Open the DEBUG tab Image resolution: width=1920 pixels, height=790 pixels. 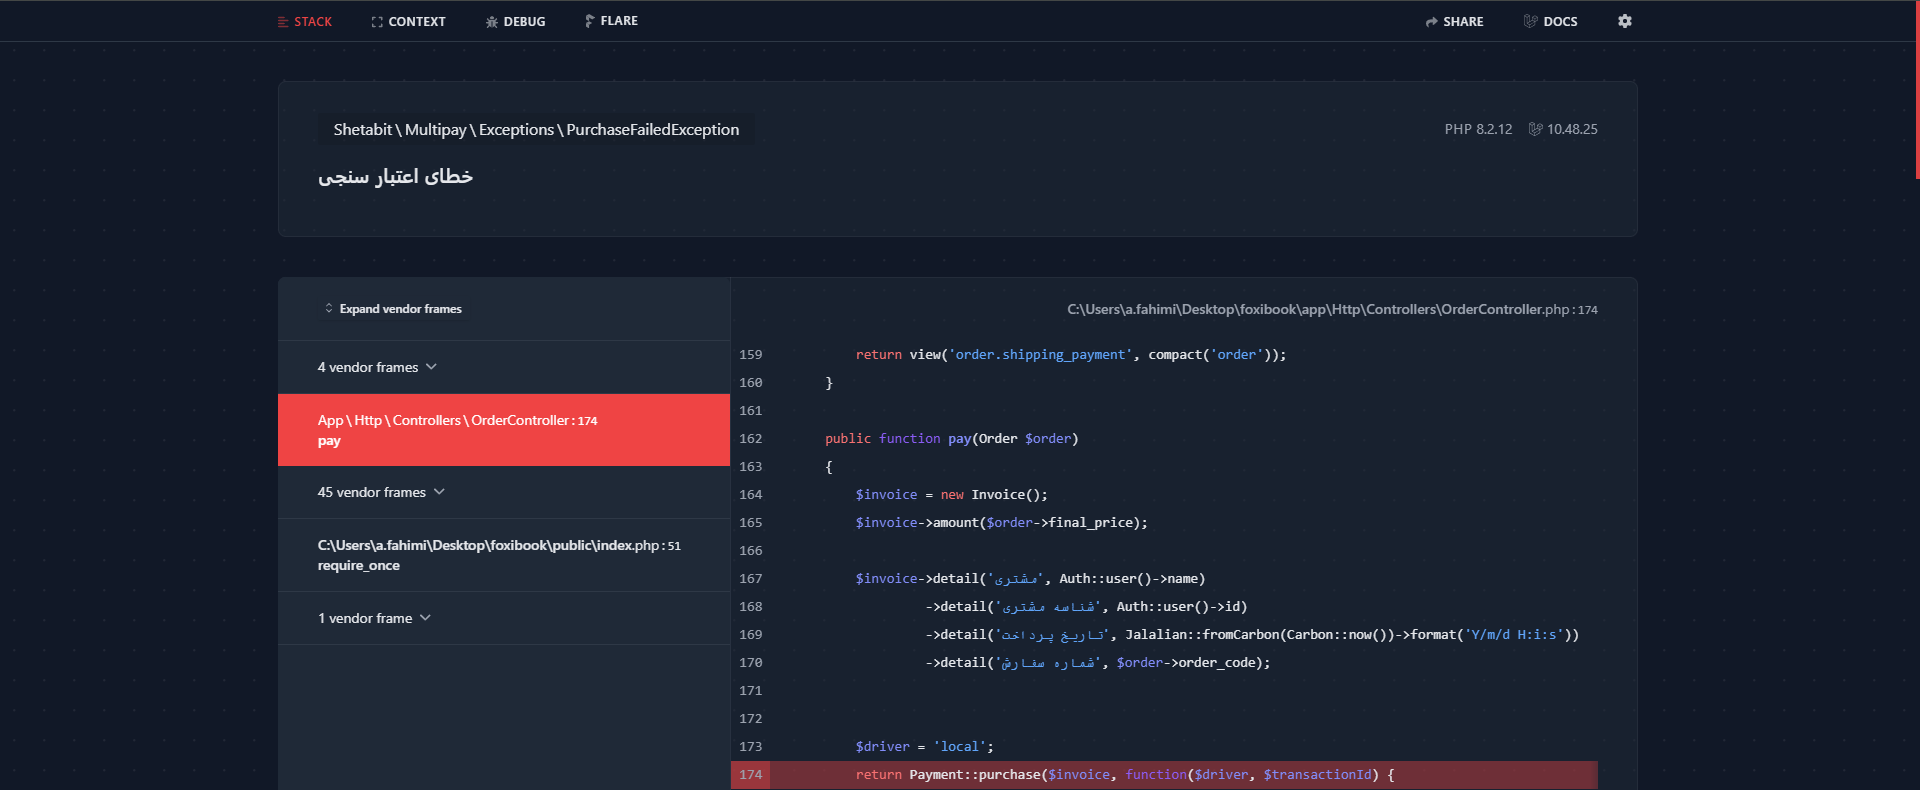pos(515,21)
